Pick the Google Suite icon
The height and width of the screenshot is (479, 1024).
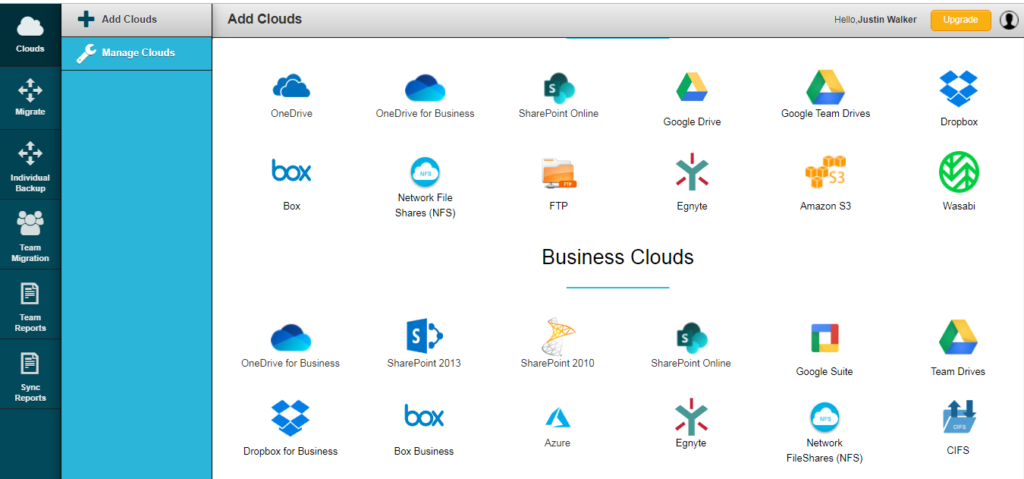pyautogui.click(x=824, y=338)
